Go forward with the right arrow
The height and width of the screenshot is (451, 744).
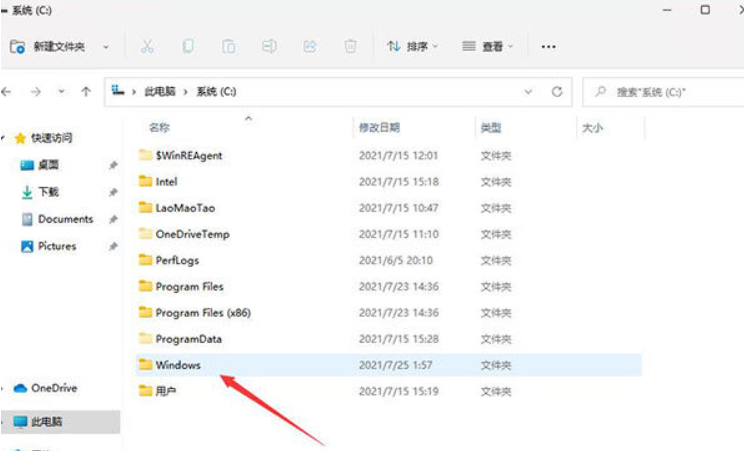pyautogui.click(x=36, y=92)
